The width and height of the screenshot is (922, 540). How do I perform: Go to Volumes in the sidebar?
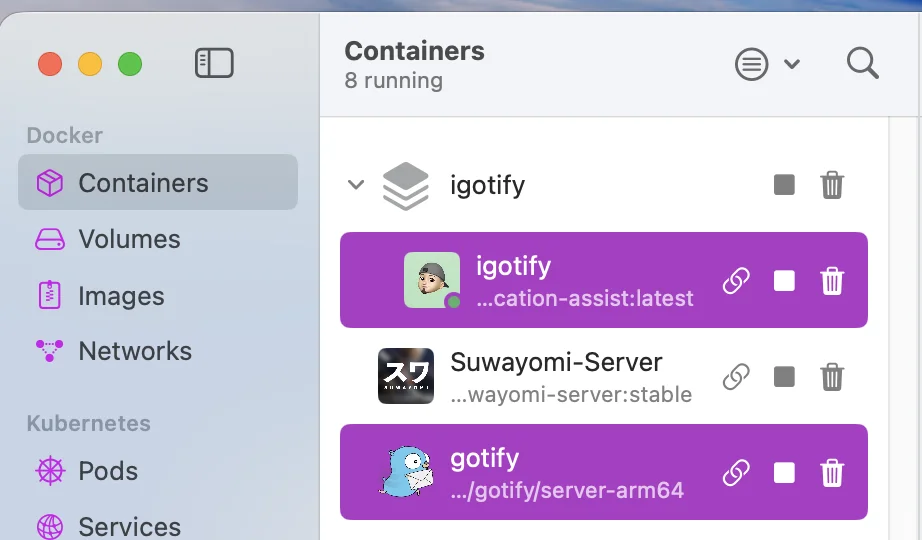129,239
